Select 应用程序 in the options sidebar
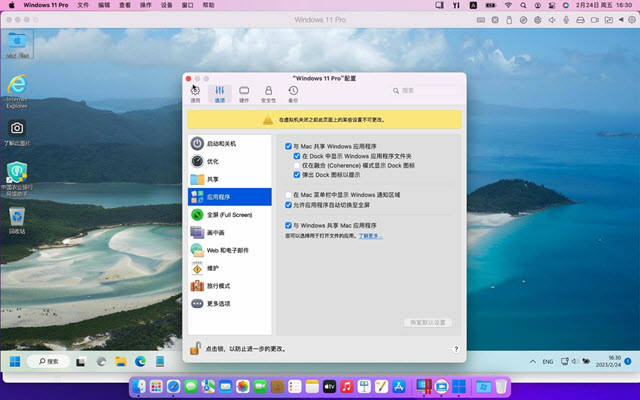Image resolution: width=640 pixels, height=400 pixels. click(x=230, y=197)
